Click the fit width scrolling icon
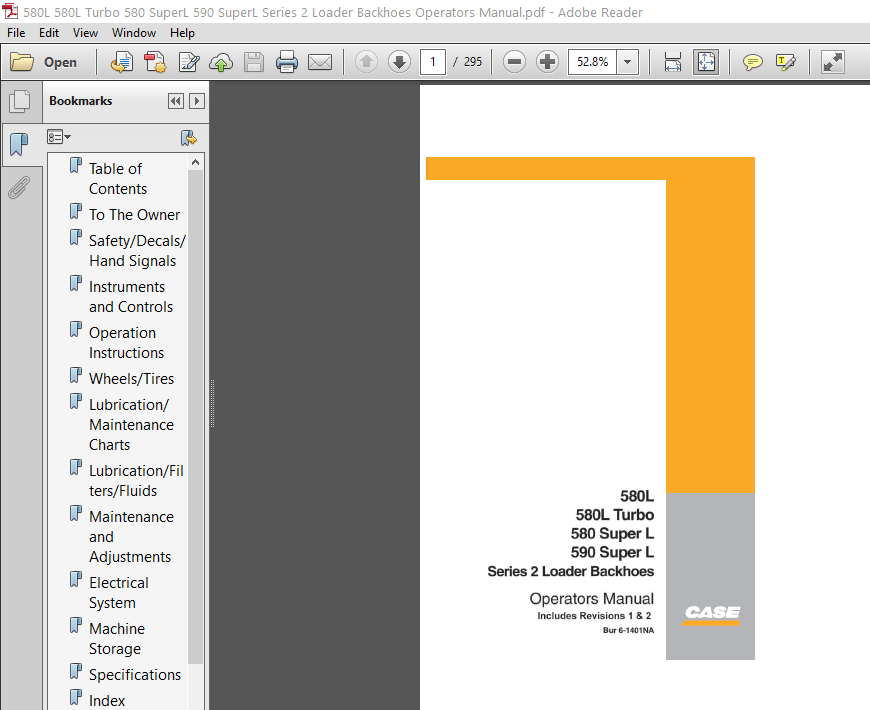870x710 pixels. pos(672,62)
